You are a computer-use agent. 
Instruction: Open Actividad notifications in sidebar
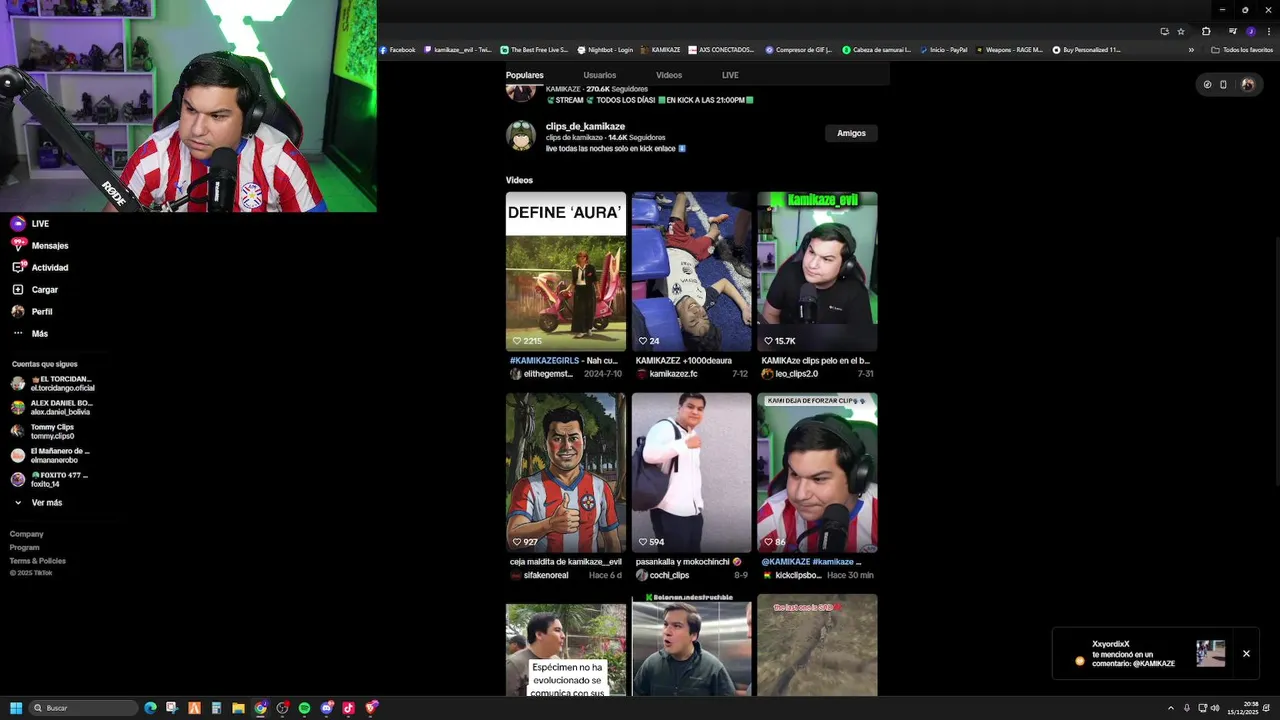[40, 268]
